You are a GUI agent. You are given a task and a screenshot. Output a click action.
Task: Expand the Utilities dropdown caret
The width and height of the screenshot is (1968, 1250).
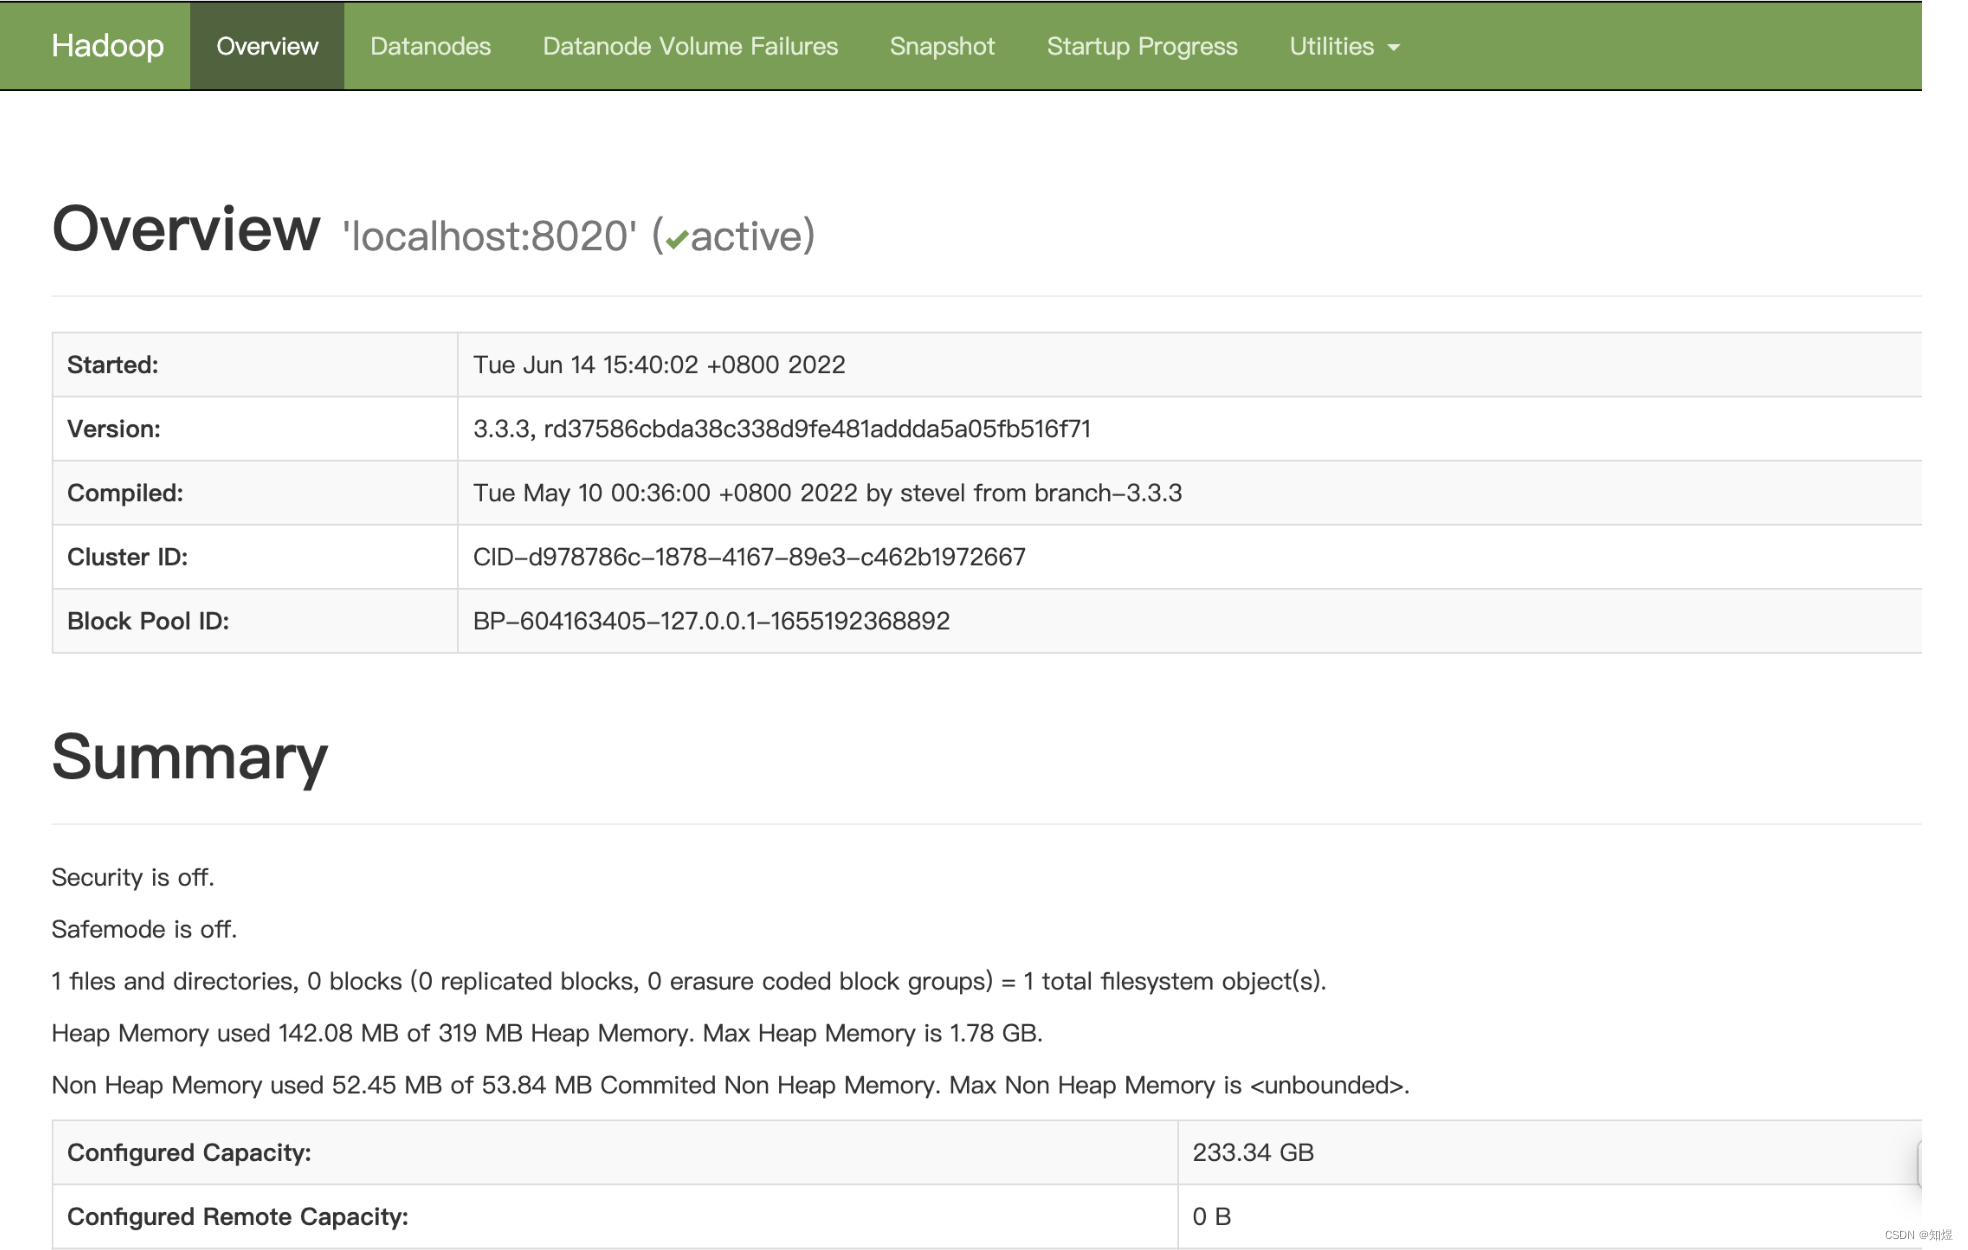pyautogui.click(x=1394, y=47)
